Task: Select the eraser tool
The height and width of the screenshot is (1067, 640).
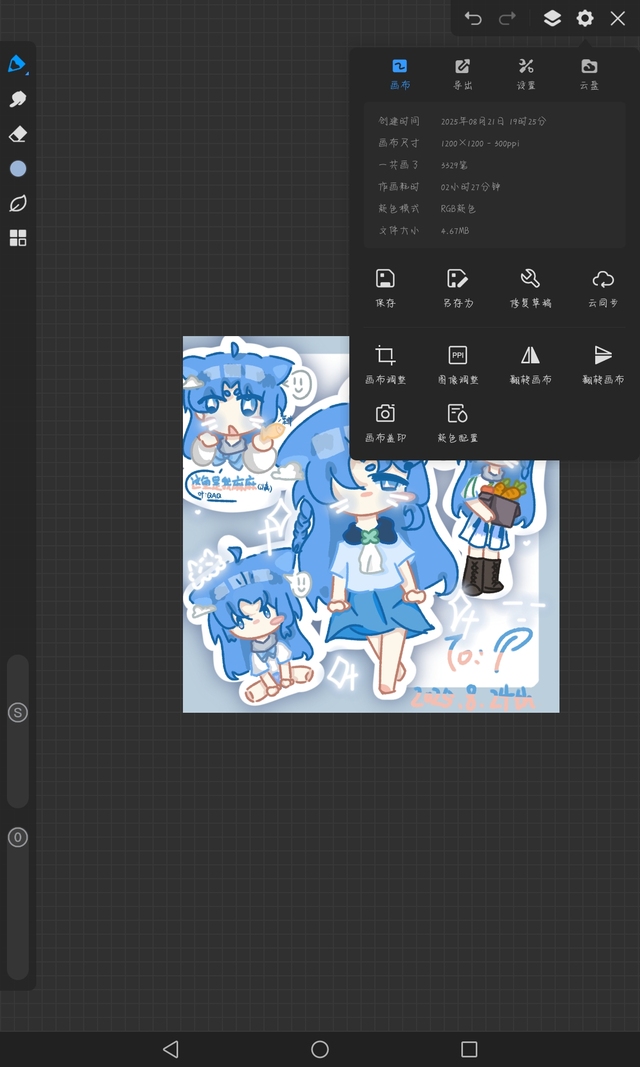Action: pyautogui.click(x=17, y=134)
